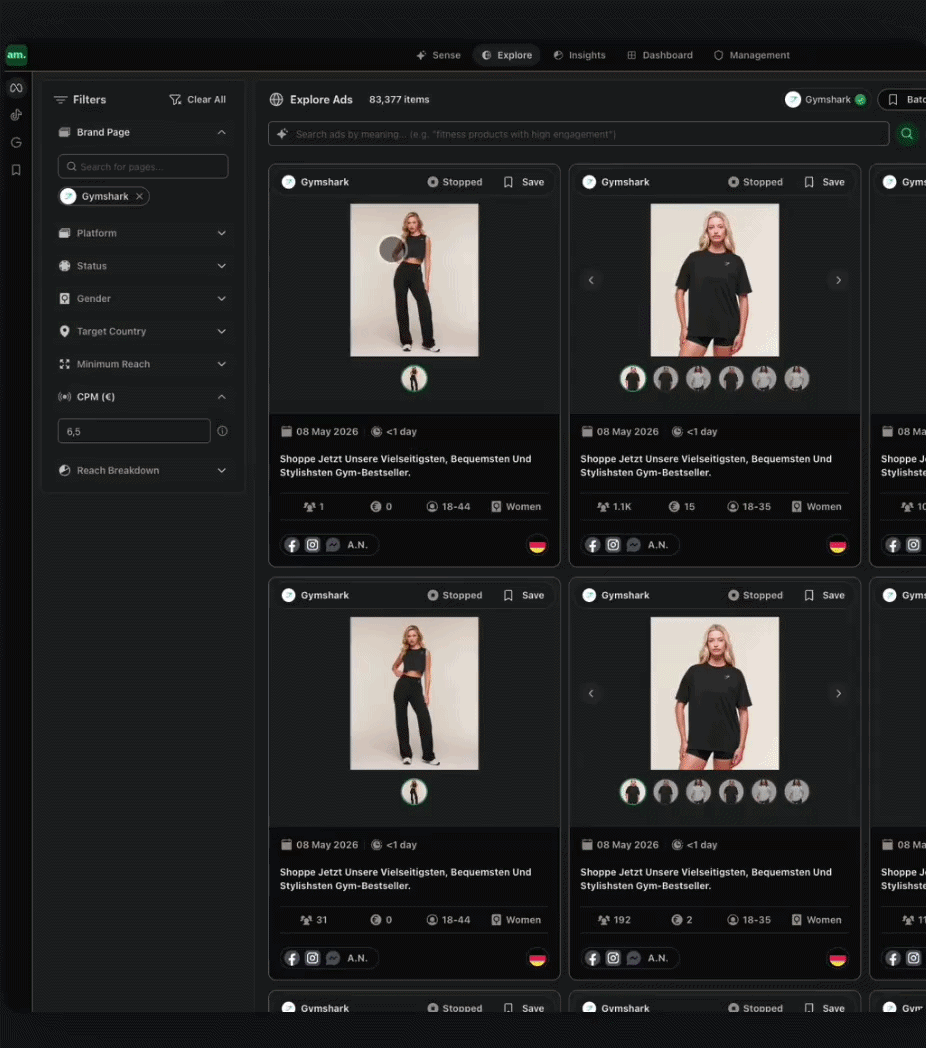The width and height of the screenshot is (926, 1048).
Task: Click the Women label on reach 31 ad
Action: click(x=516, y=920)
